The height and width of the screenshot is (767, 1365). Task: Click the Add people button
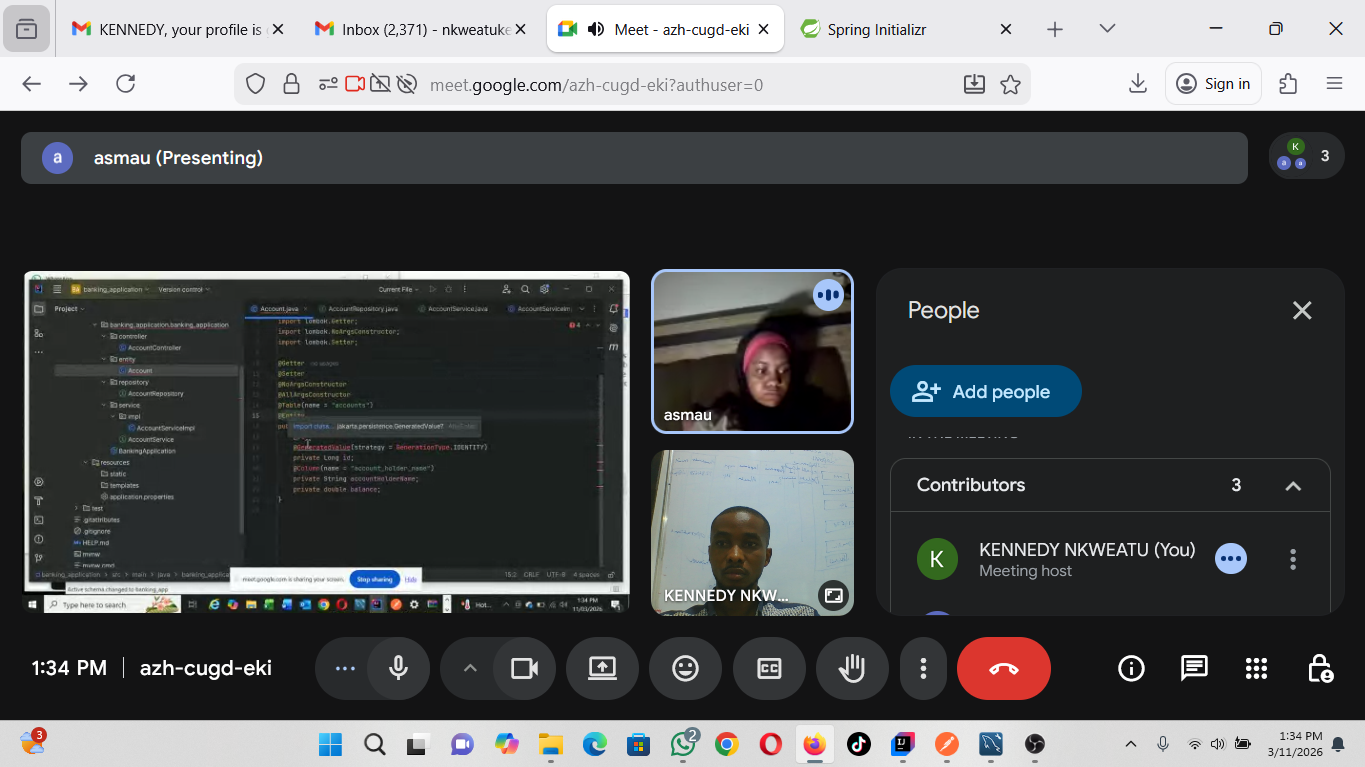[985, 392]
